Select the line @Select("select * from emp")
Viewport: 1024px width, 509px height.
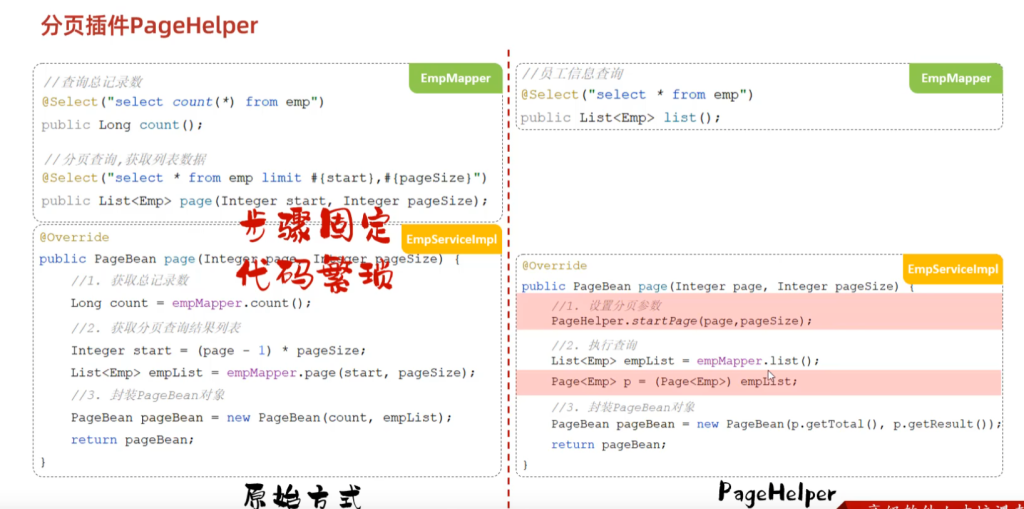(637, 95)
